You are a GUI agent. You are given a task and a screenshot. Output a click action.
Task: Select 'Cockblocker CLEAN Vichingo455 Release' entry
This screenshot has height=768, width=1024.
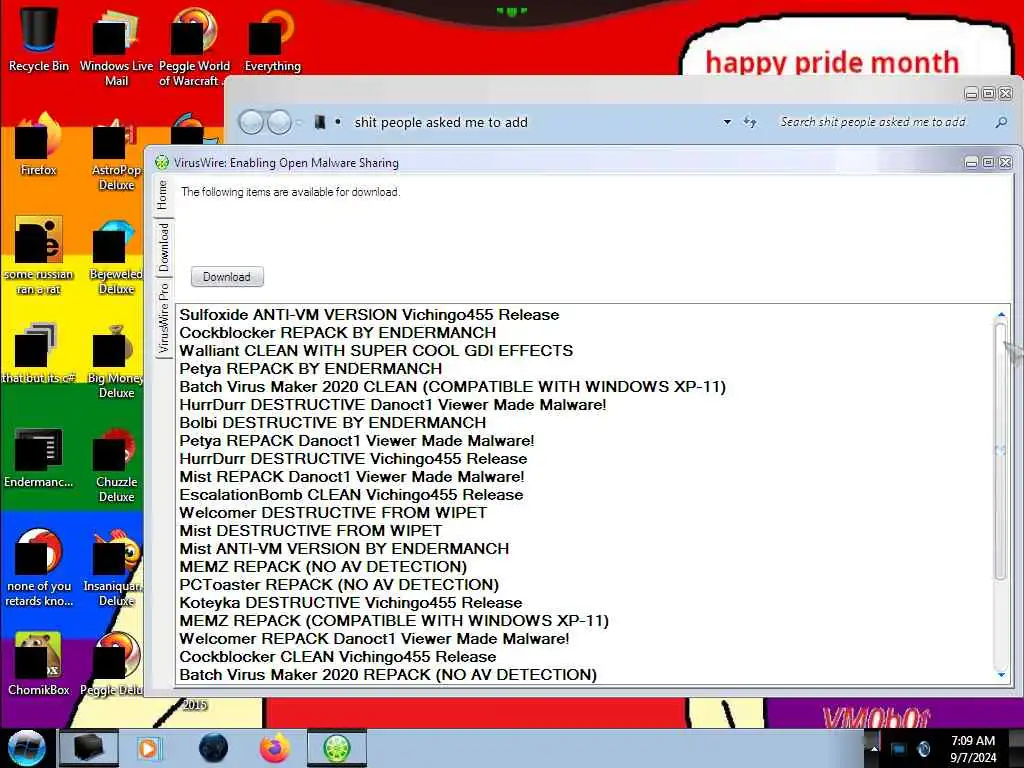[338, 656]
